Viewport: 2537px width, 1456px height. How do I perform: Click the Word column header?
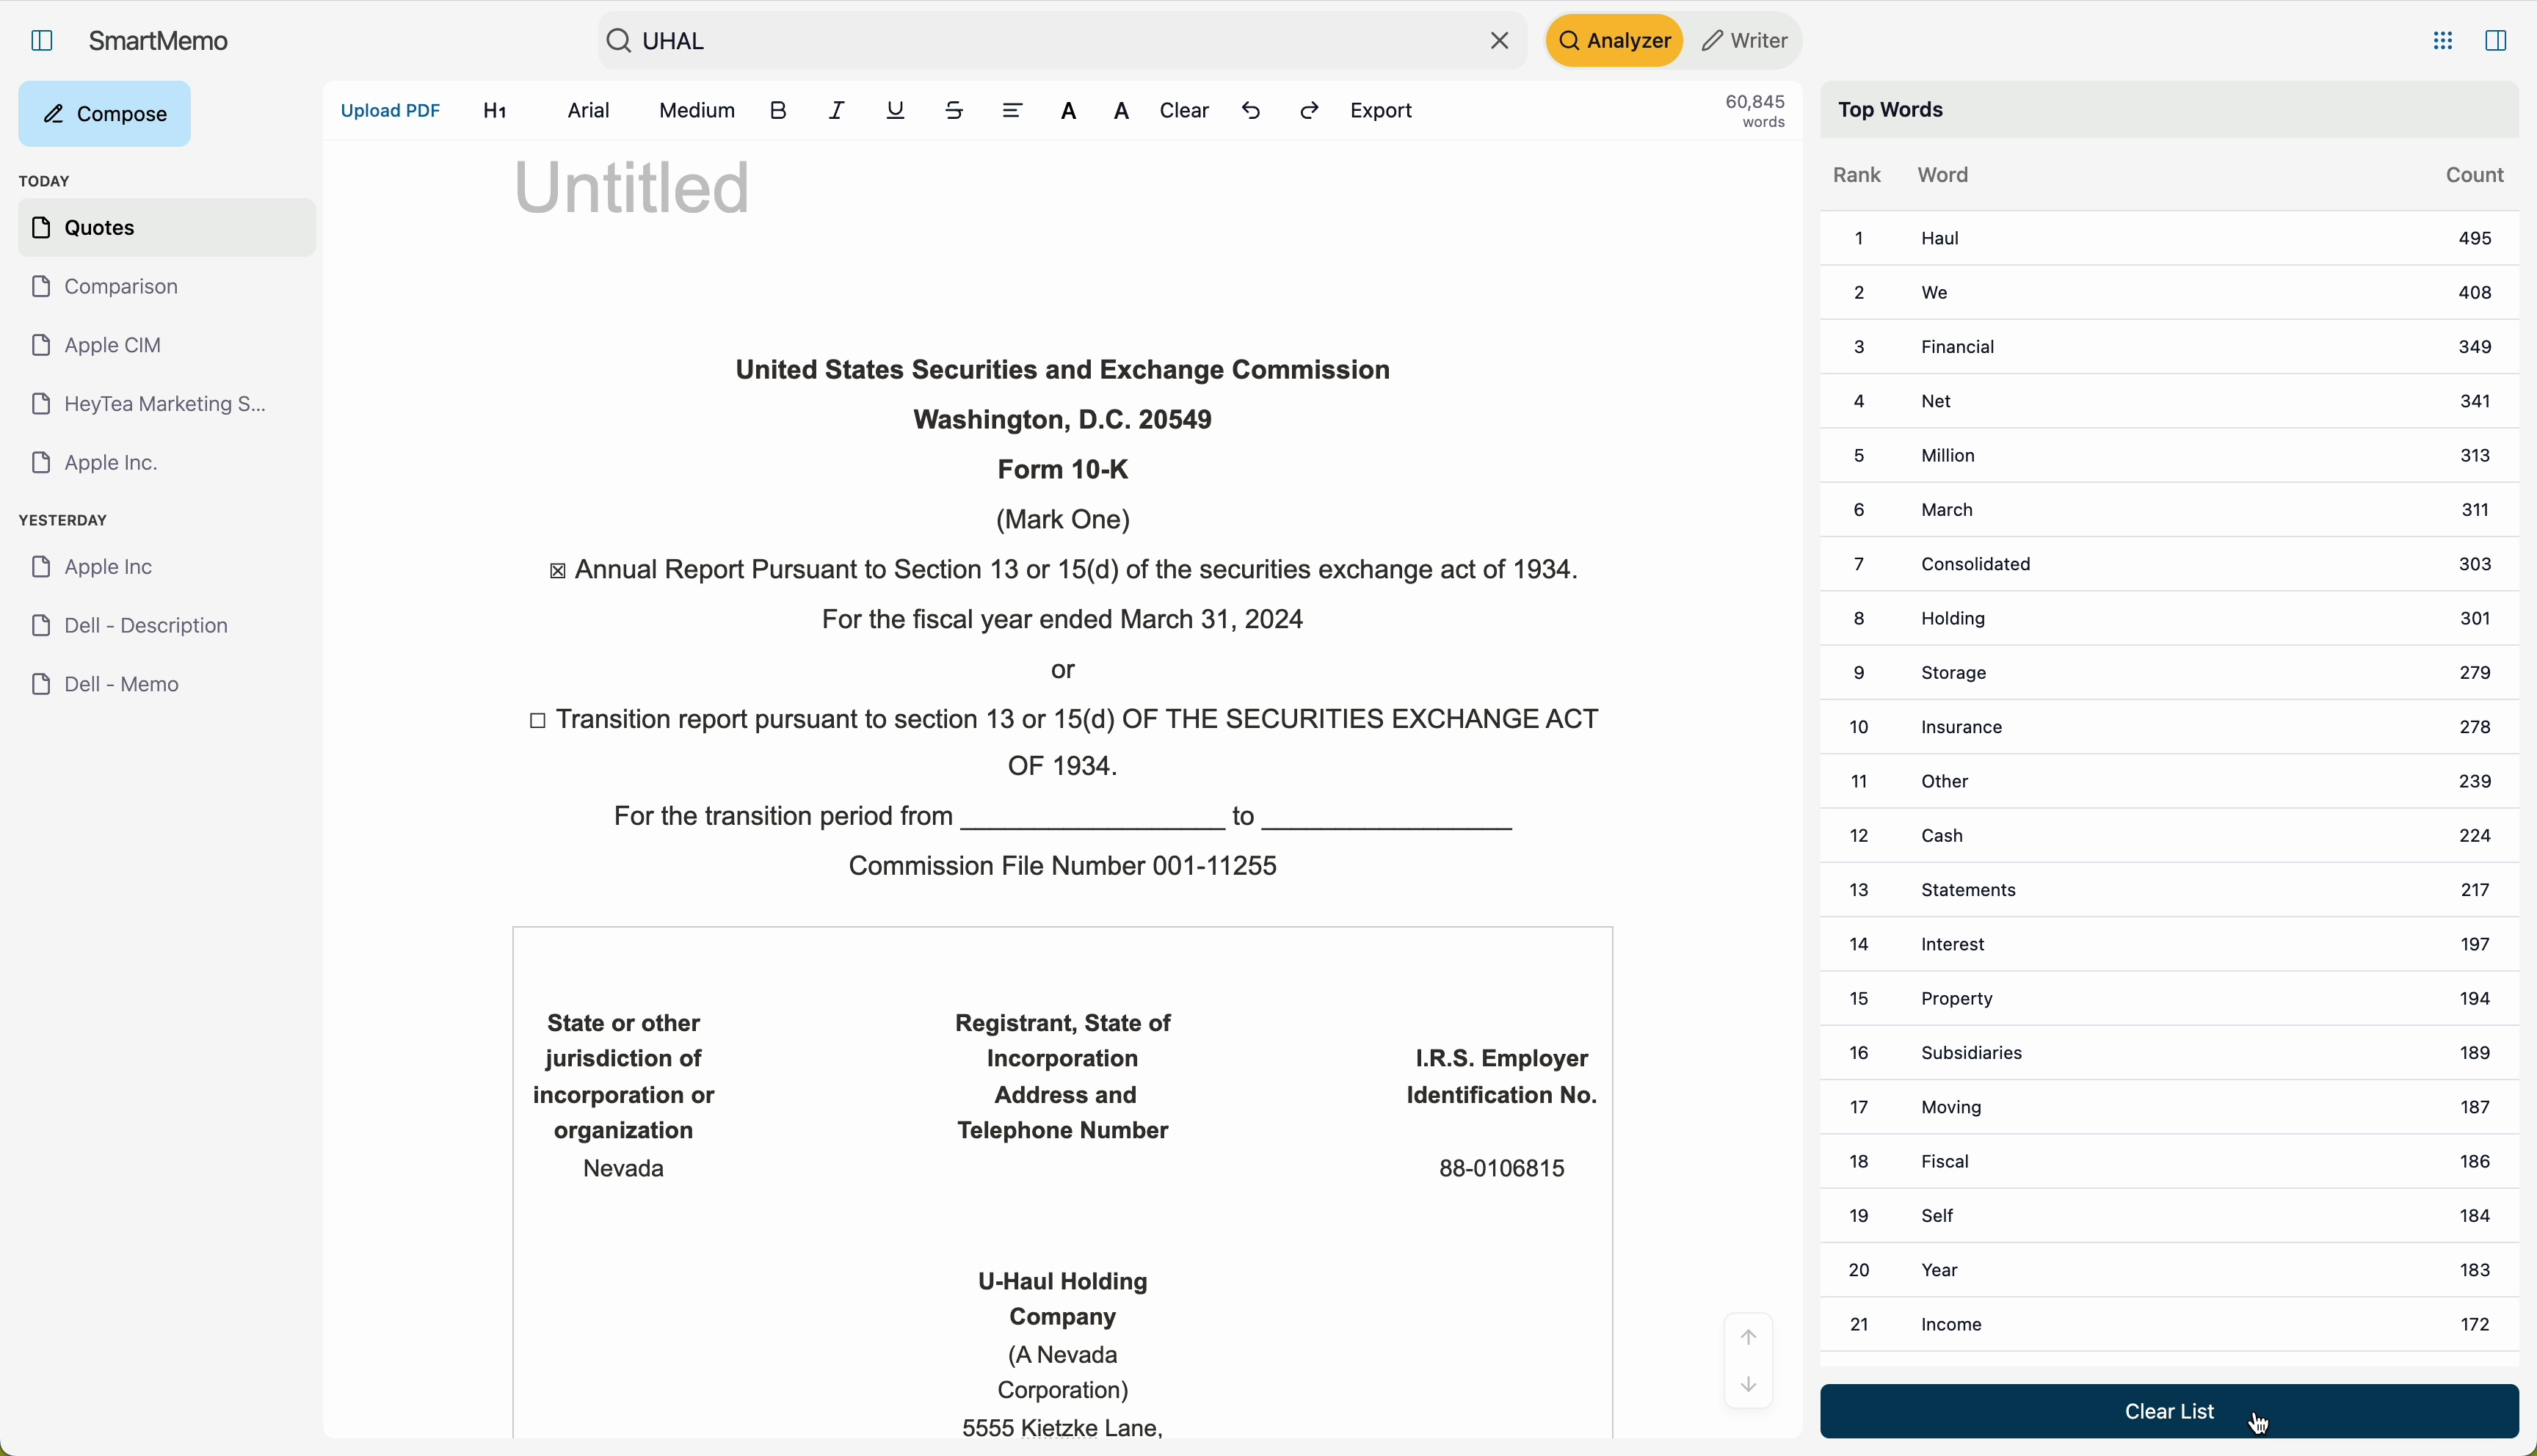[x=1943, y=176]
